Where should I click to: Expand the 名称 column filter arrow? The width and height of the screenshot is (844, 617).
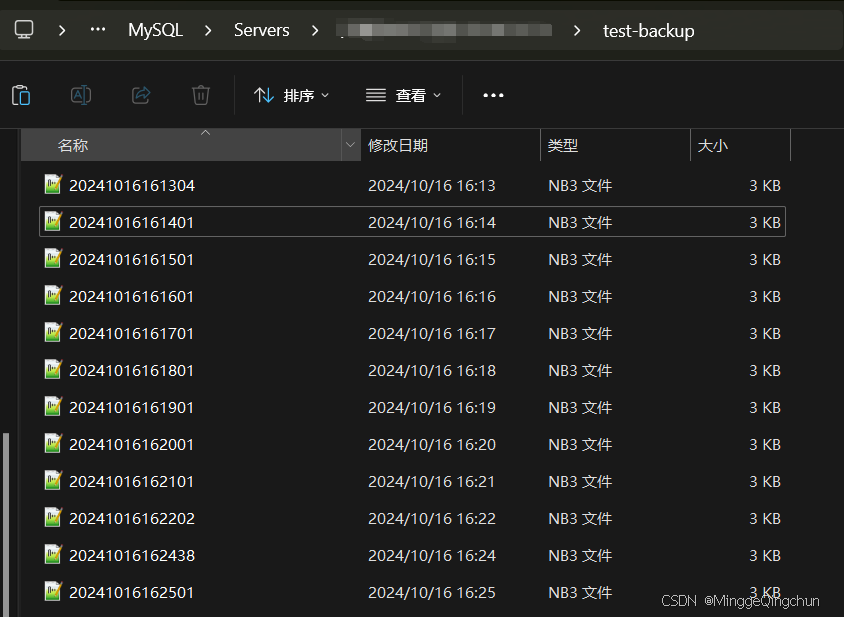[x=350, y=145]
